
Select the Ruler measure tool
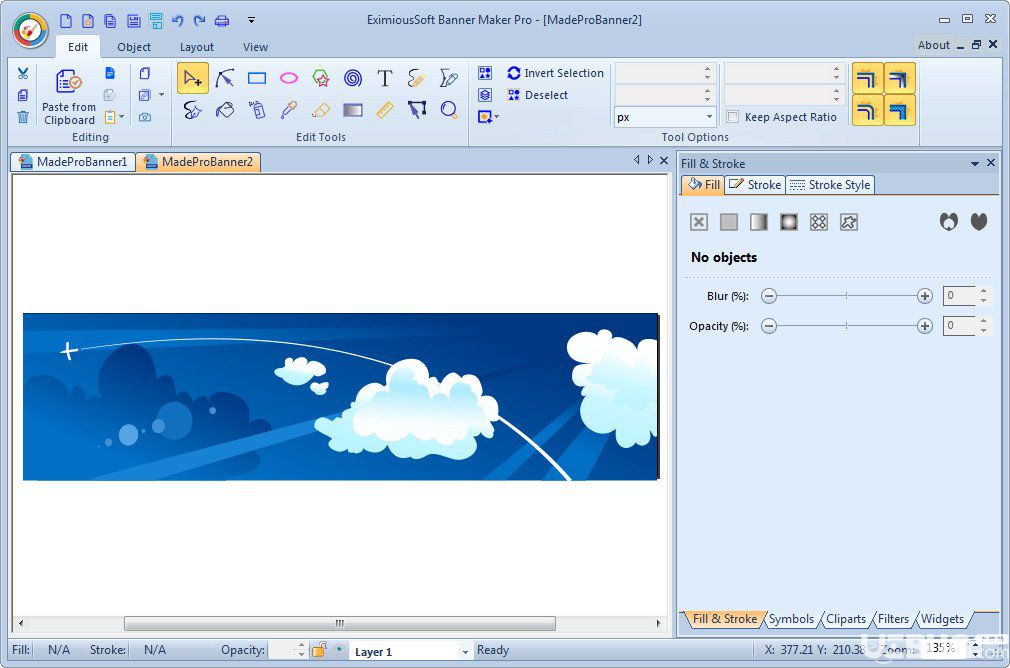pos(385,110)
